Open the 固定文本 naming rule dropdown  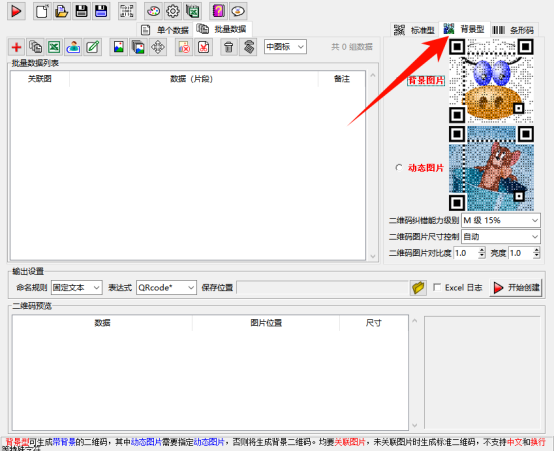[77, 288]
